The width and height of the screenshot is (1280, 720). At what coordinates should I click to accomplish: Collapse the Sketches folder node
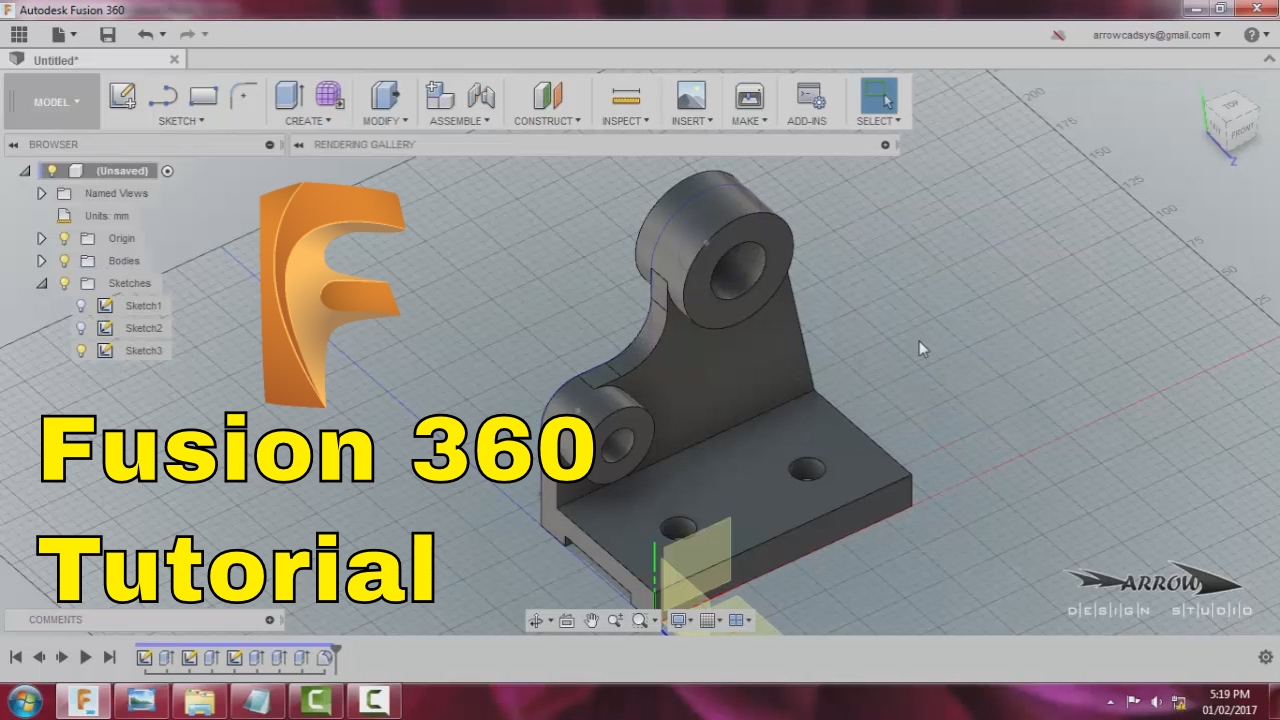[x=41, y=284]
